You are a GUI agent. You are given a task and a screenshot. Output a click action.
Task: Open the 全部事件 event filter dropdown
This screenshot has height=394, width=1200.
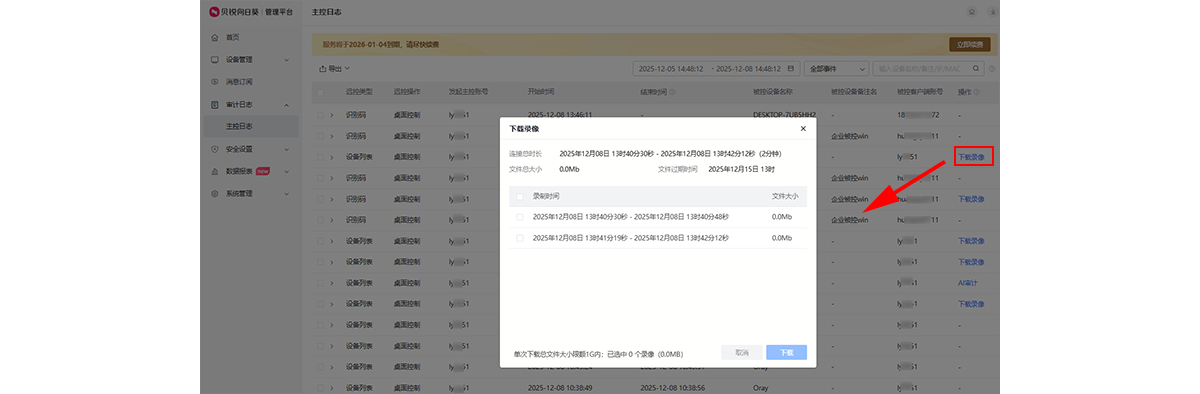click(x=836, y=68)
